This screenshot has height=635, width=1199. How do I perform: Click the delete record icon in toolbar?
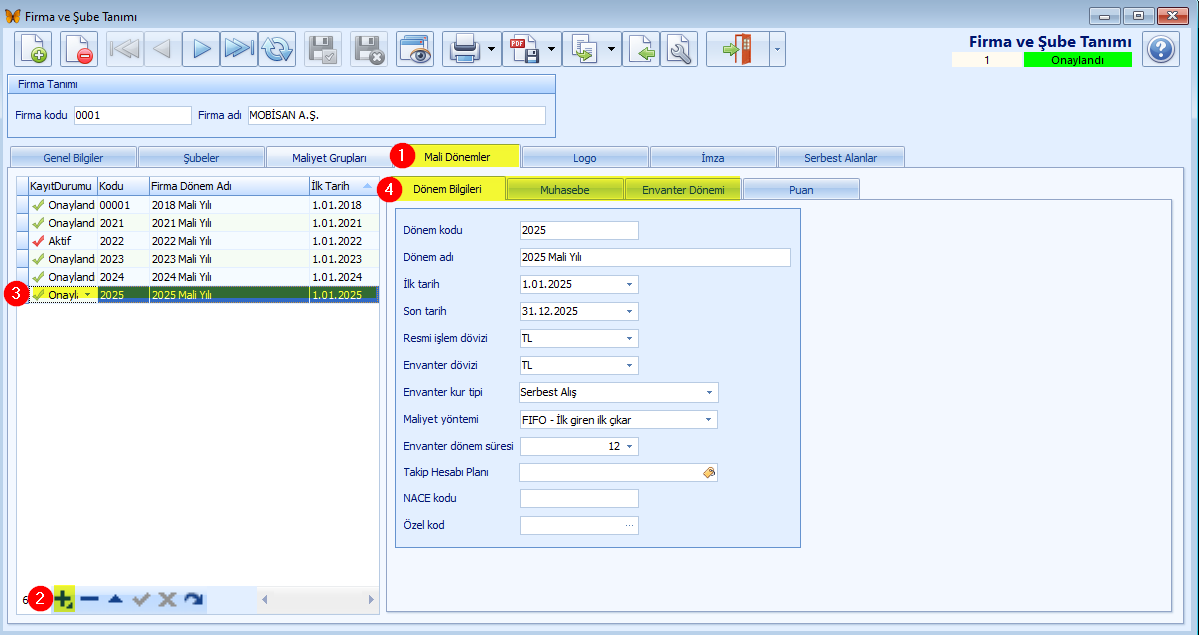(79, 50)
